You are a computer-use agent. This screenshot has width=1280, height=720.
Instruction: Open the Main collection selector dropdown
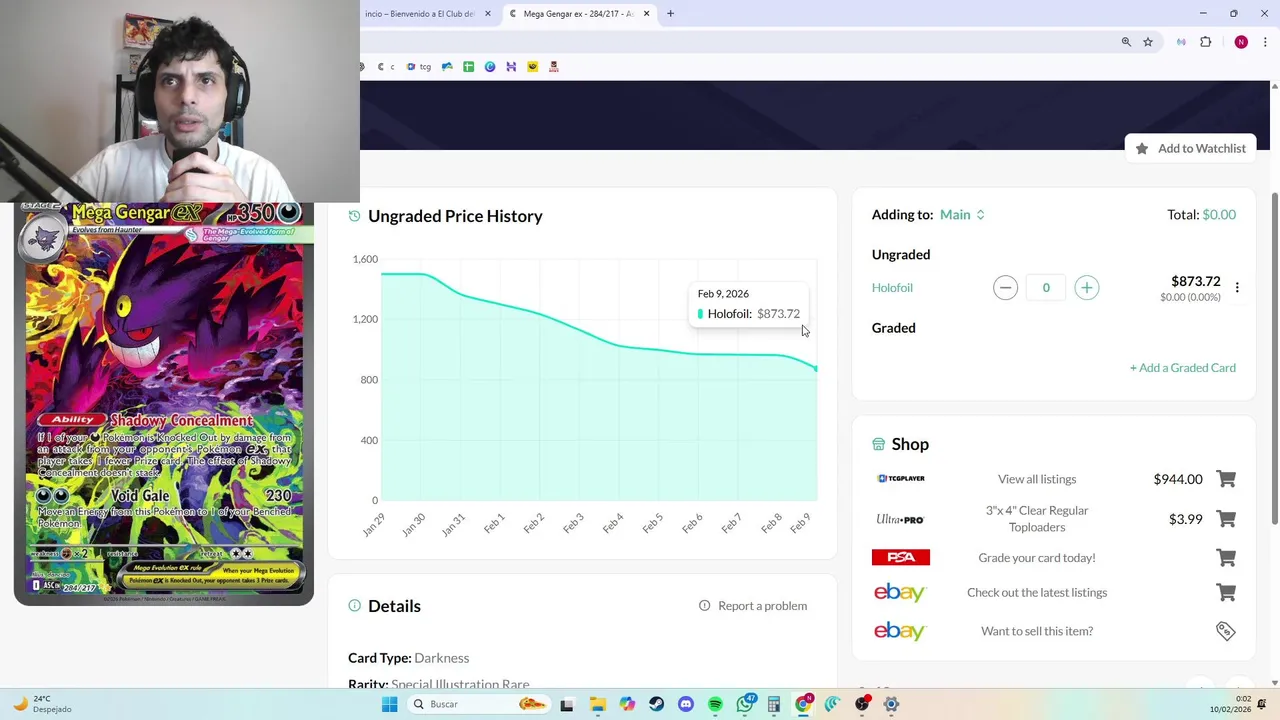tap(962, 214)
